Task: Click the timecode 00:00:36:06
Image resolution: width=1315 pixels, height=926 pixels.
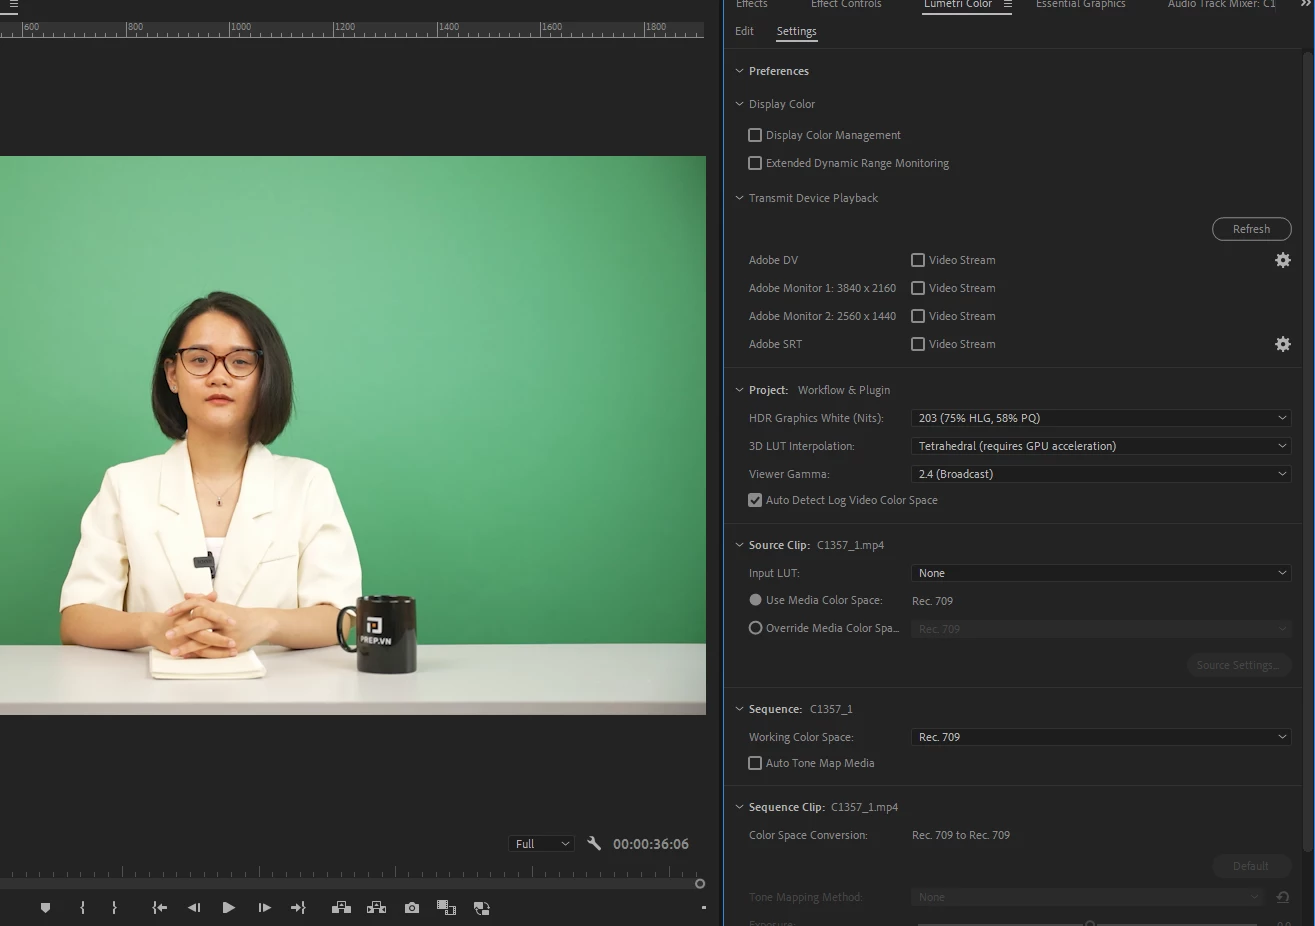Action: (651, 844)
